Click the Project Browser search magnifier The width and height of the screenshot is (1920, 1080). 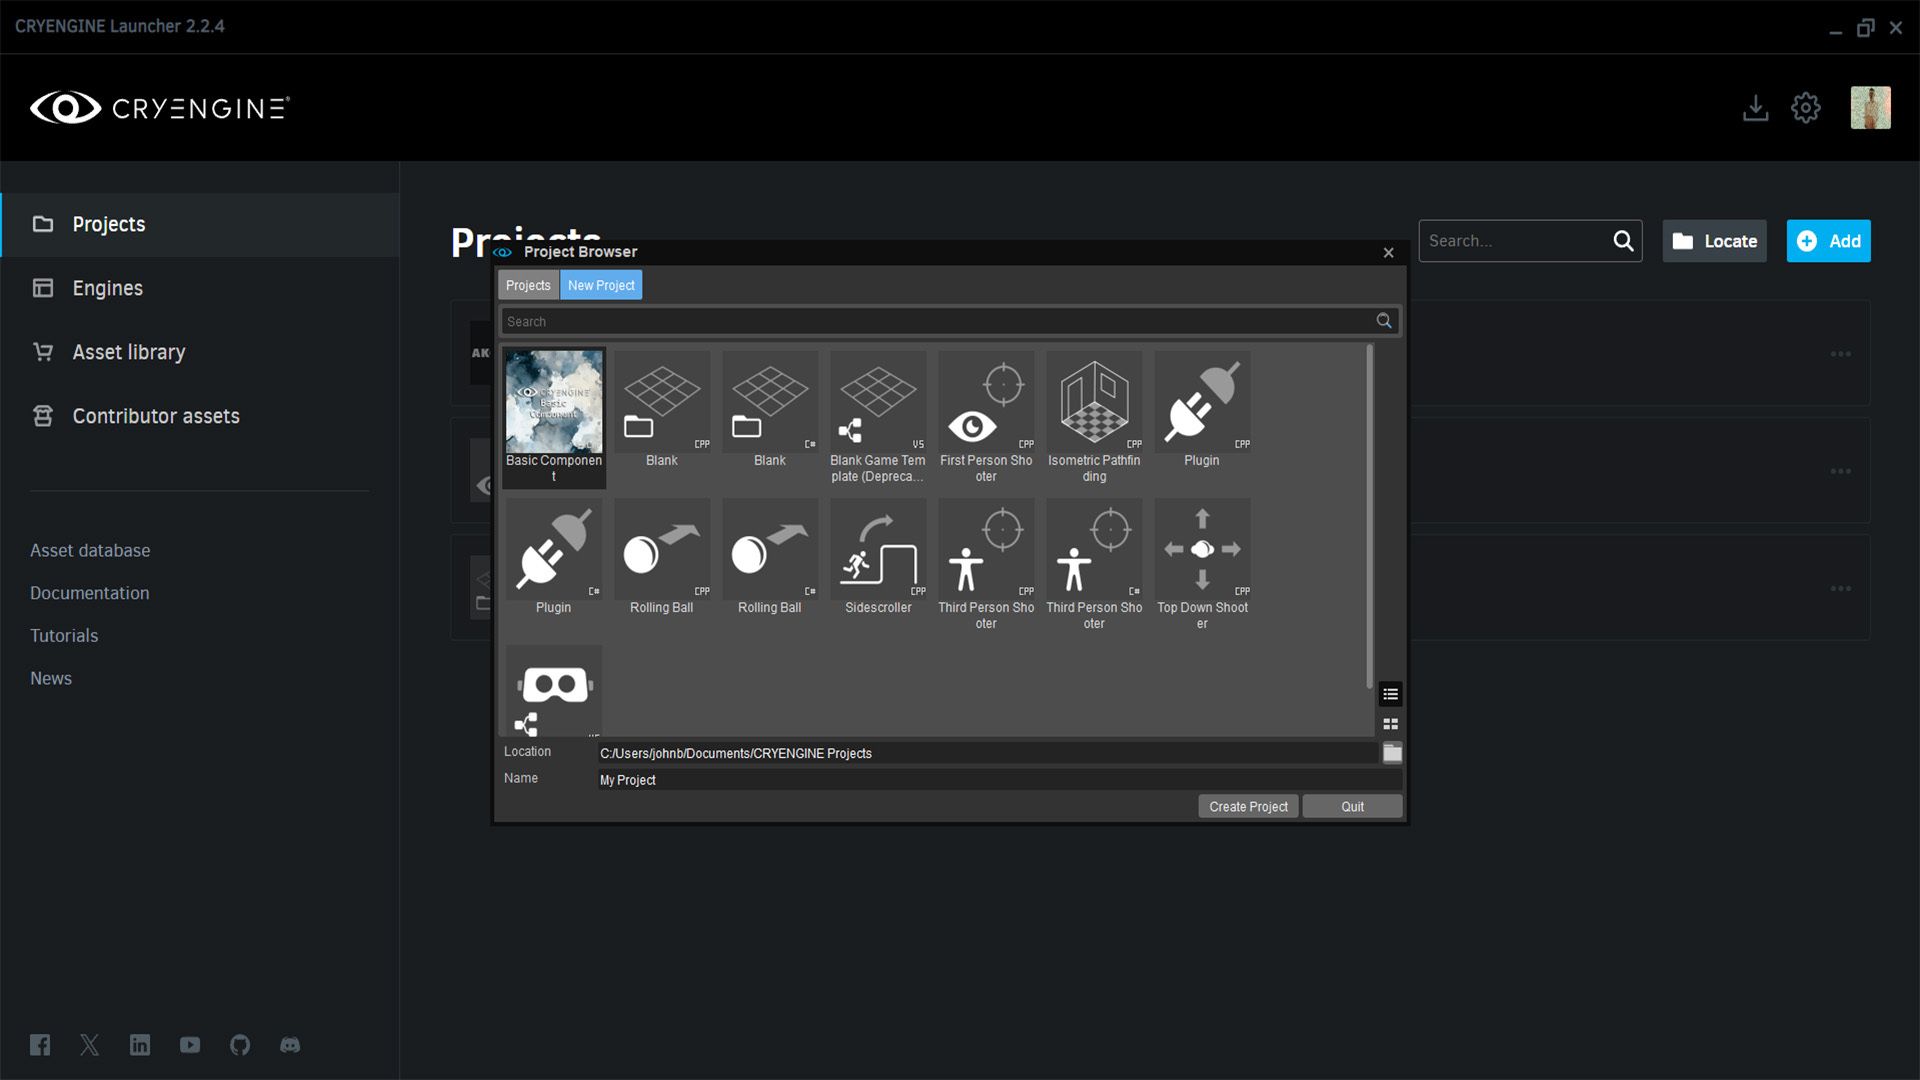1384,321
